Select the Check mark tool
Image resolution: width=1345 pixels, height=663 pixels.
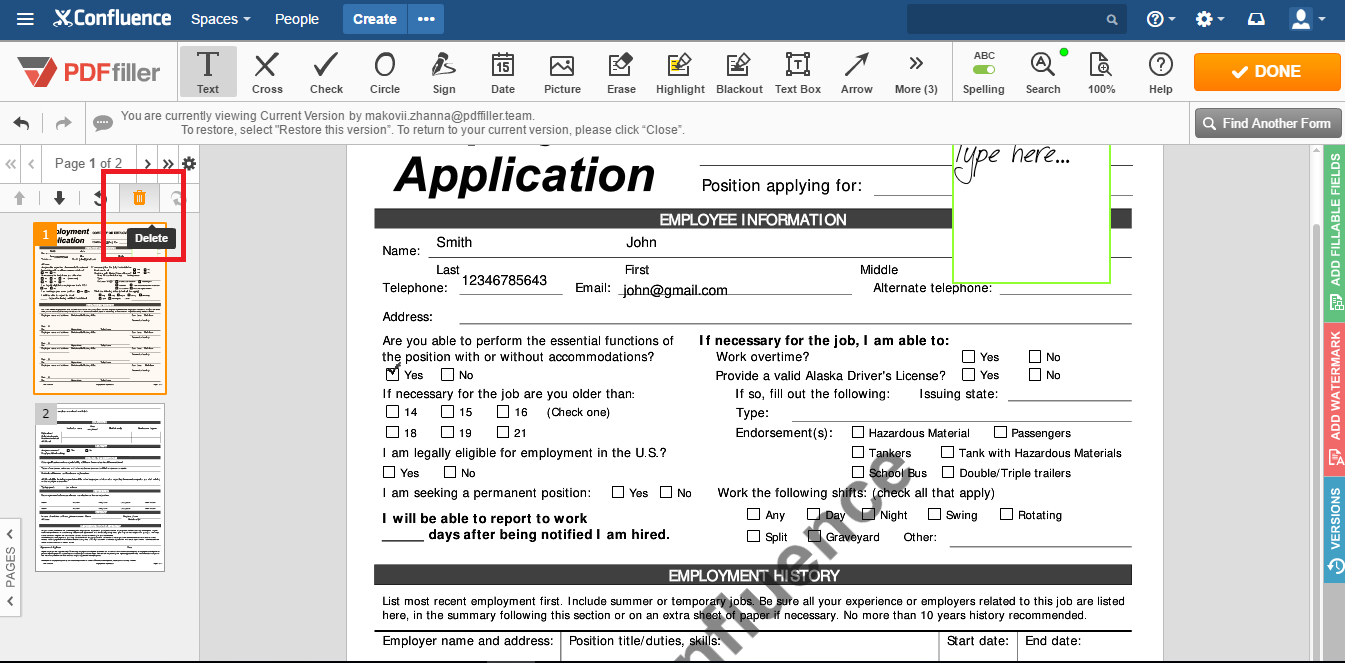click(326, 71)
